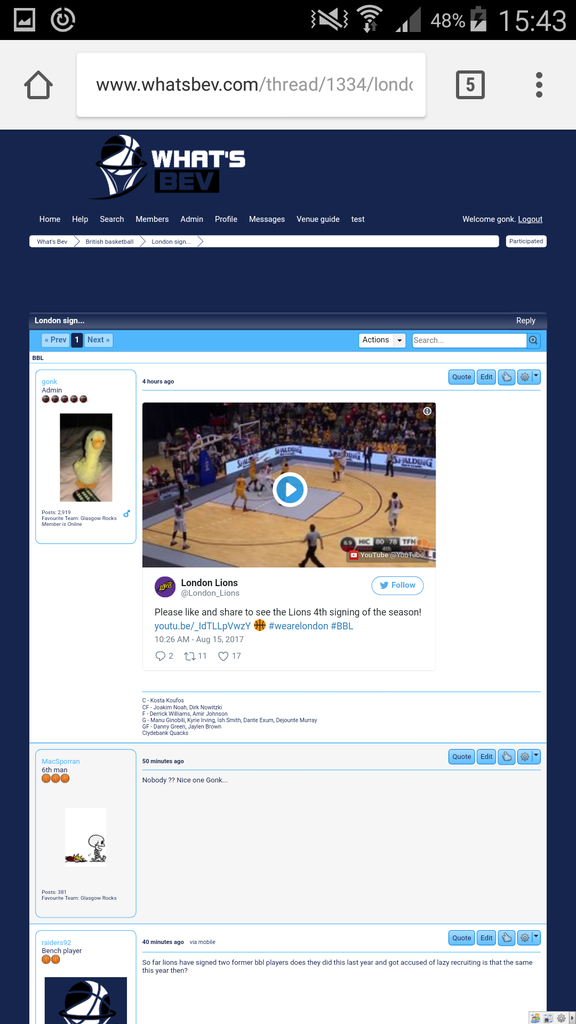Open the Venue guide menu item
Viewport: 576px width, 1024px height.
(x=318, y=219)
